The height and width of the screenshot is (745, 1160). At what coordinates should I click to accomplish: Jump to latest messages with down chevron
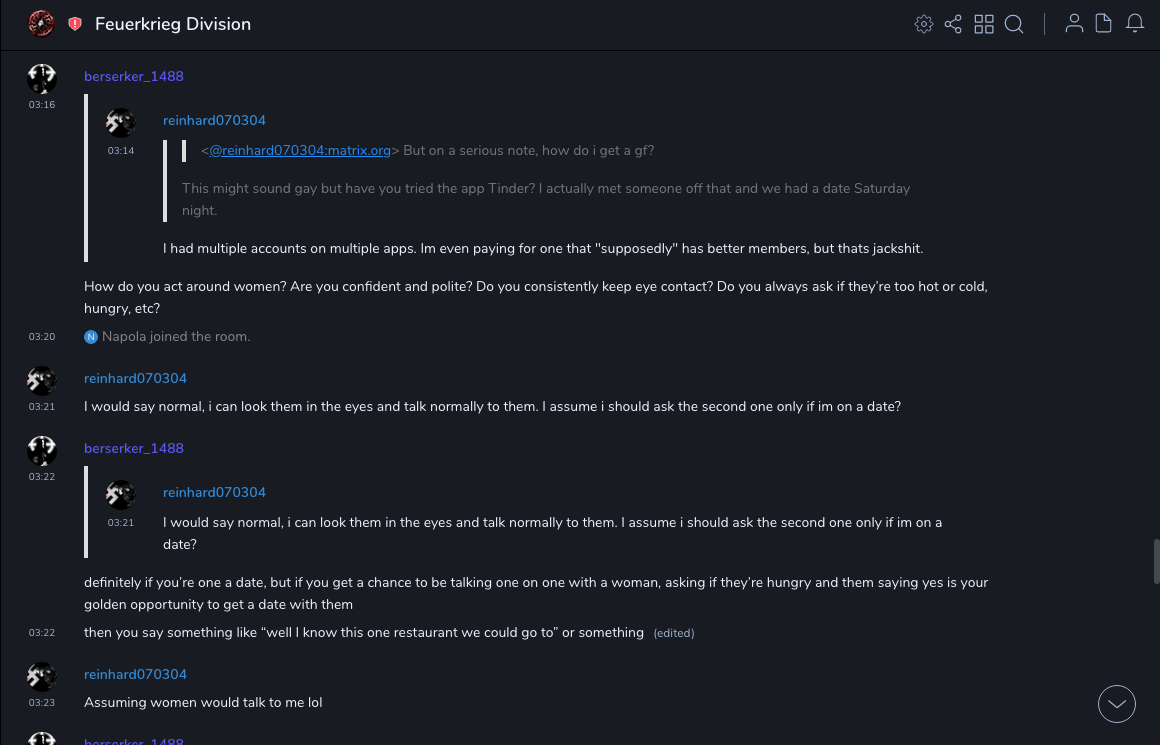(1117, 704)
